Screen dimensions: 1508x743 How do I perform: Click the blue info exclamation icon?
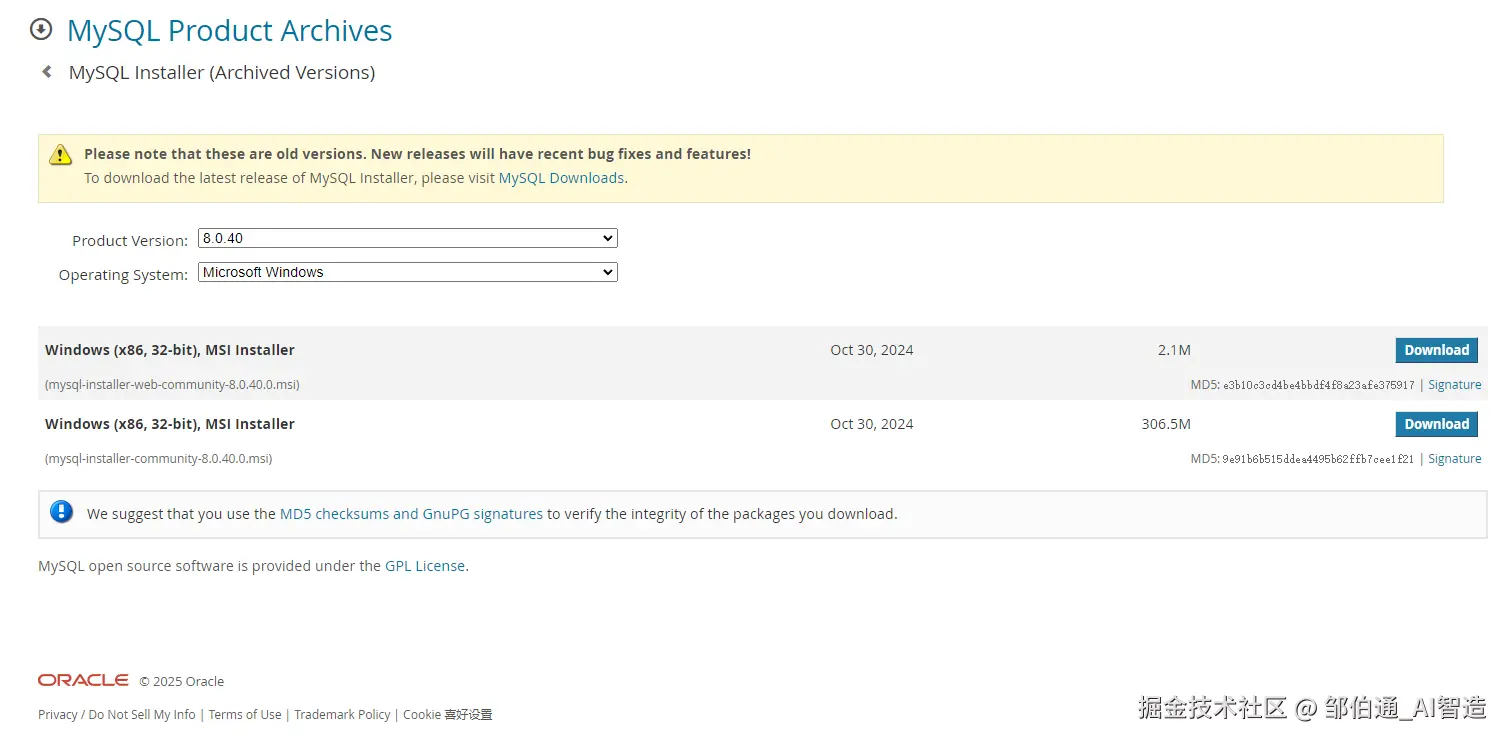tap(62, 513)
